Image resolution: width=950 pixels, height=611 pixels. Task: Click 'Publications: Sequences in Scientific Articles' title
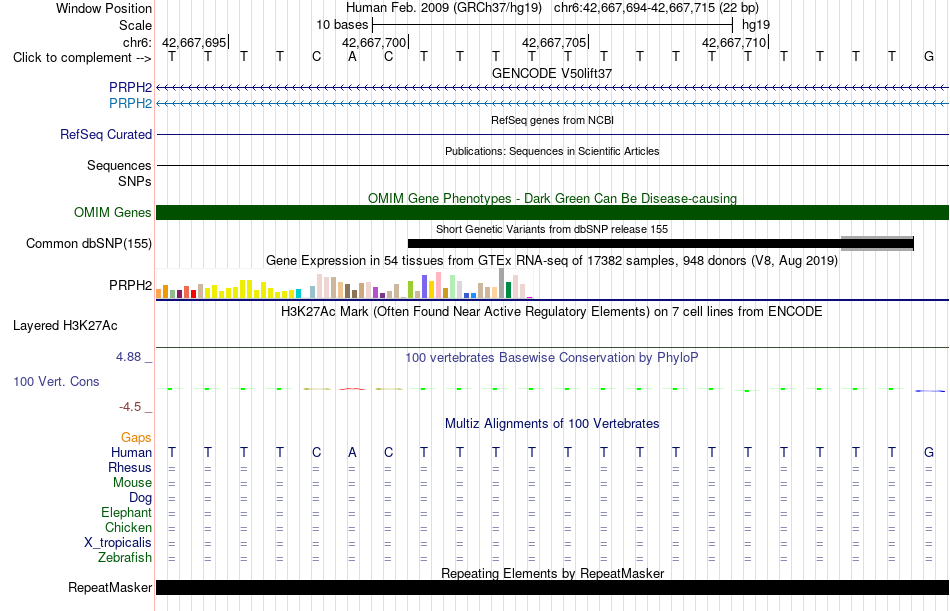[x=552, y=151]
